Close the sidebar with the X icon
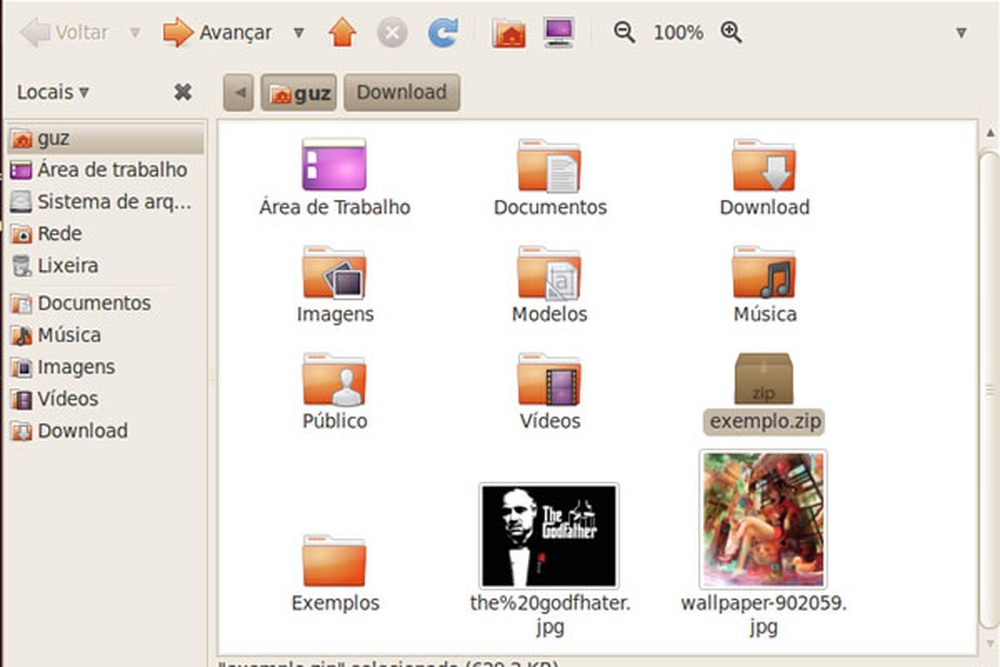The image size is (1000, 667). [182, 91]
